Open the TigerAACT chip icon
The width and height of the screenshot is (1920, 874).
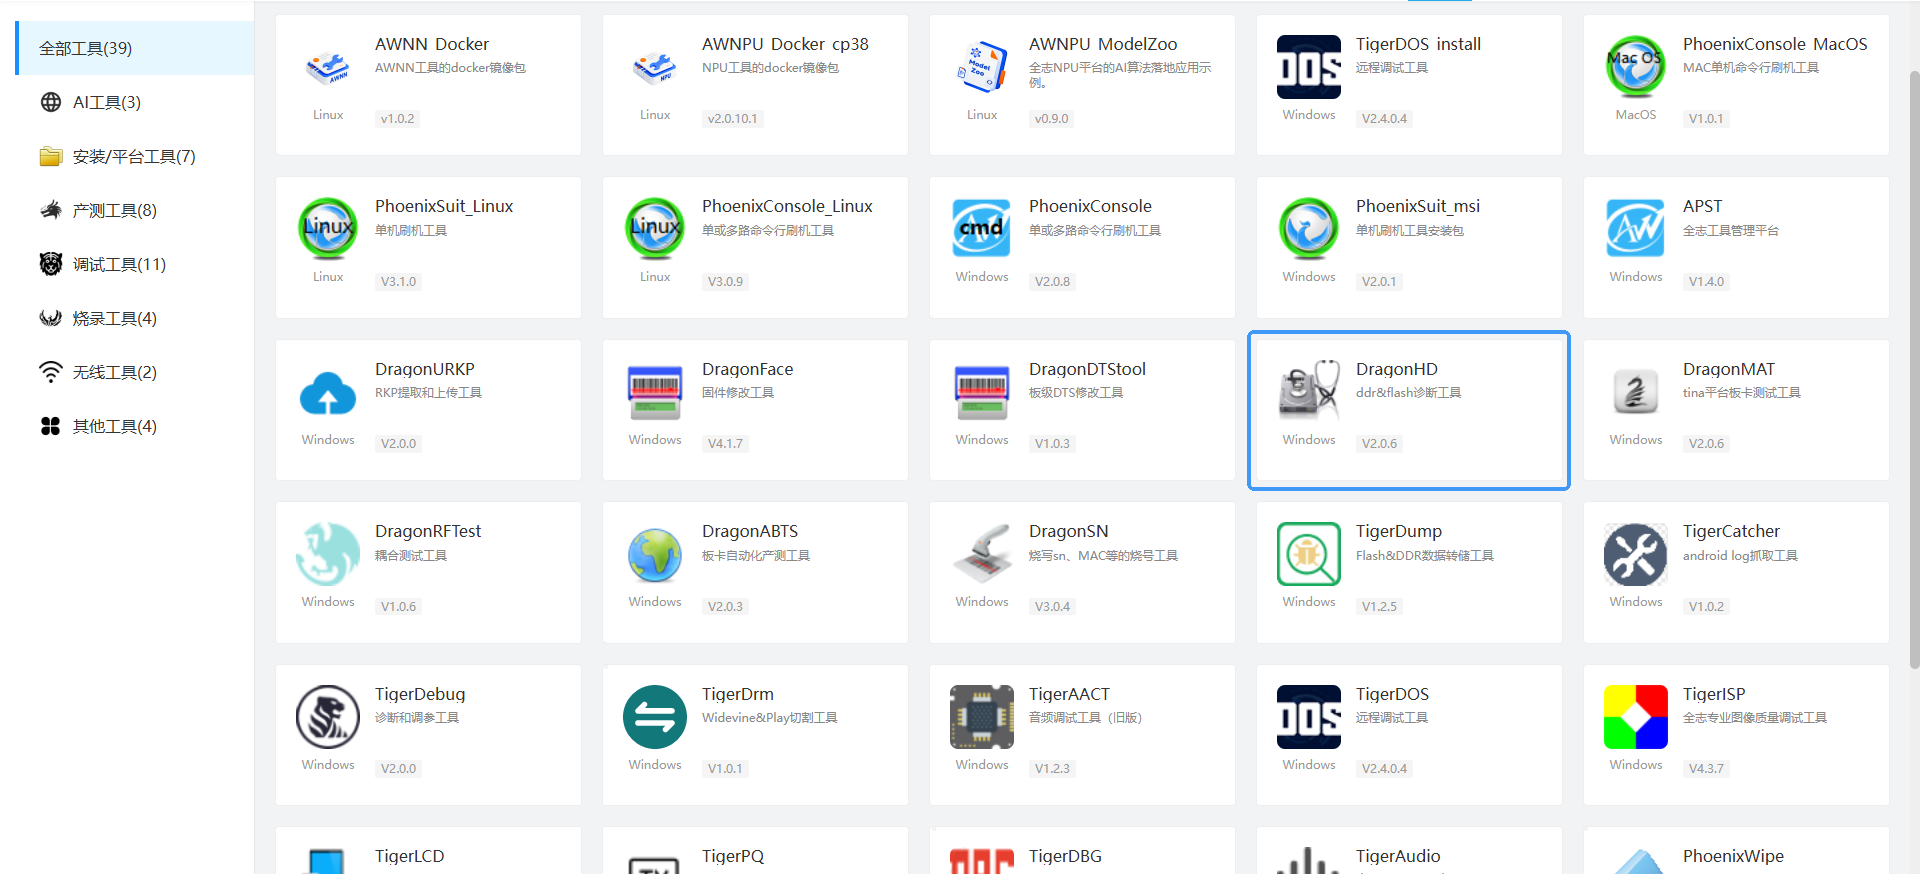(981, 717)
